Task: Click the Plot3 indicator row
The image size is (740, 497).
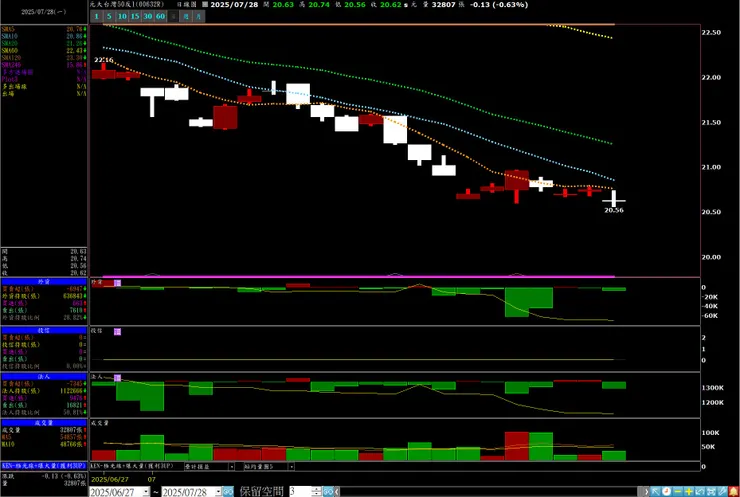Action: tap(44, 79)
